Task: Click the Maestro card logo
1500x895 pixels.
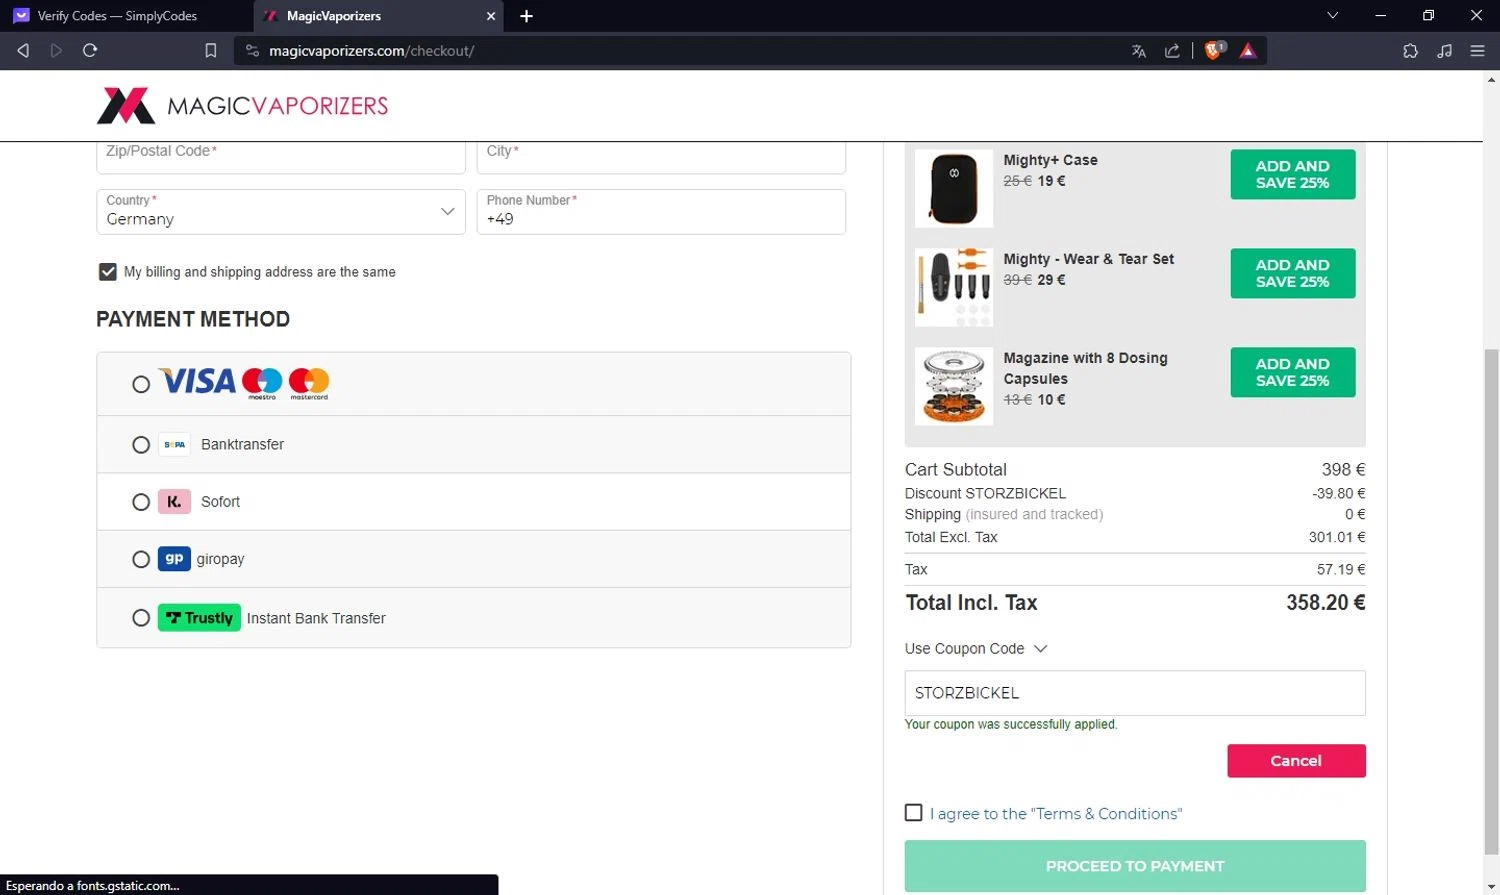Action: (x=262, y=383)
